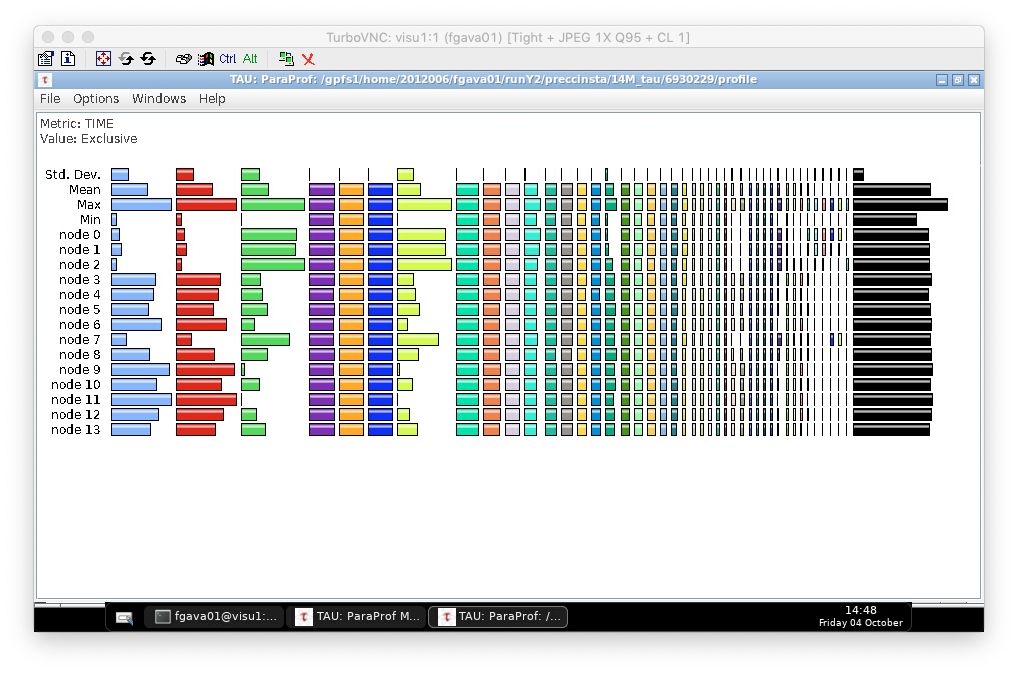Viewport: 1018px width, 674px height.
Task: Click the 14:48 clock in taskbar
Action: click(860, 610)
